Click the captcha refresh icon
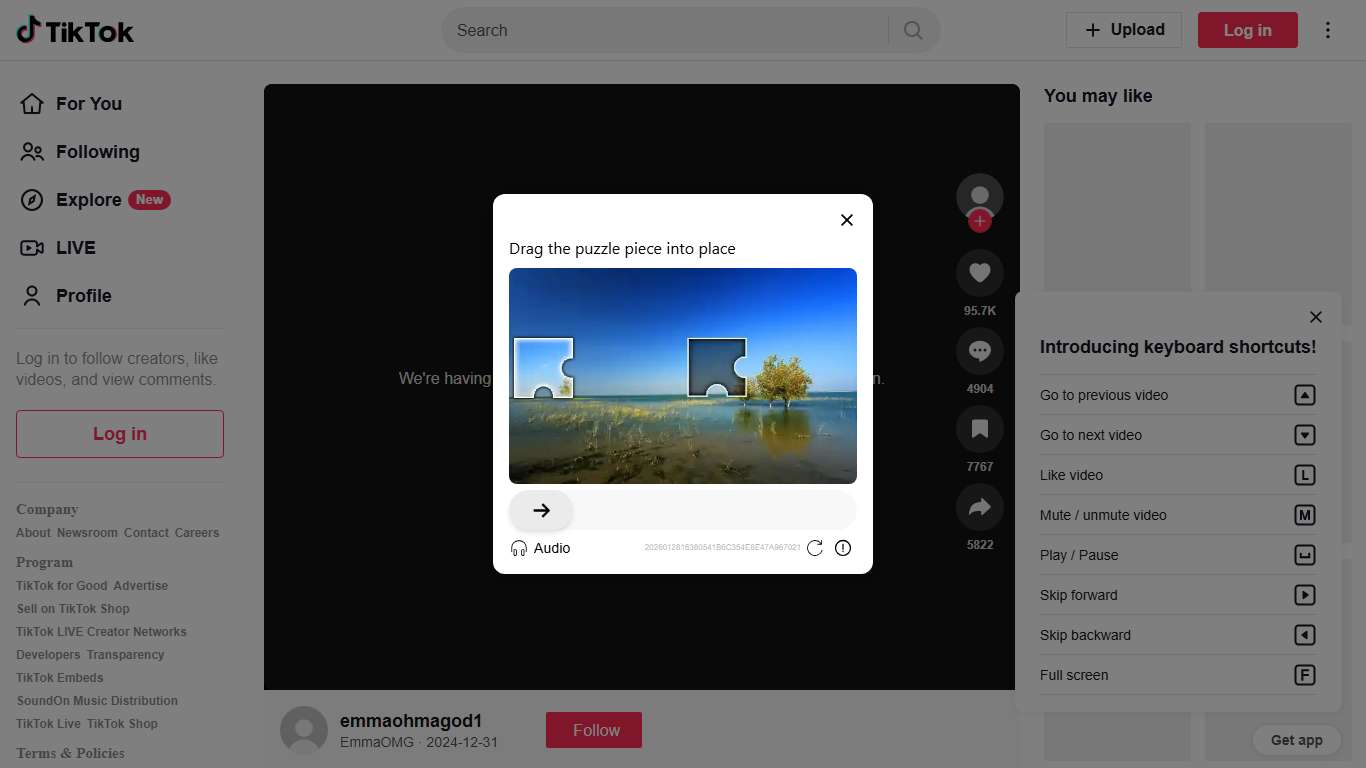 pos(815,548)
